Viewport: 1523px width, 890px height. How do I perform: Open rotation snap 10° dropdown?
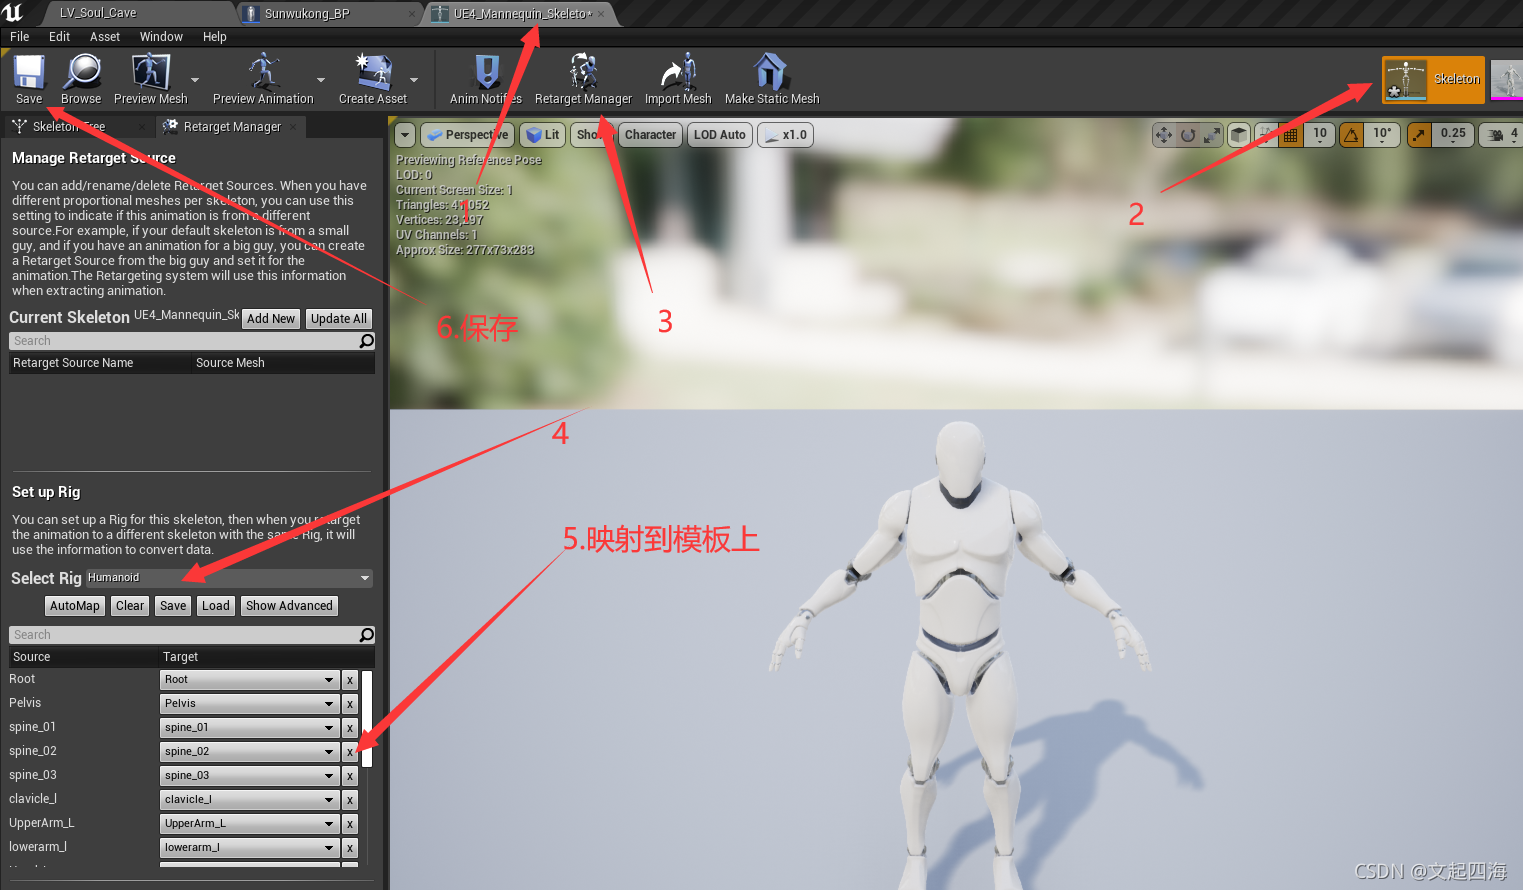(1382, 135)
